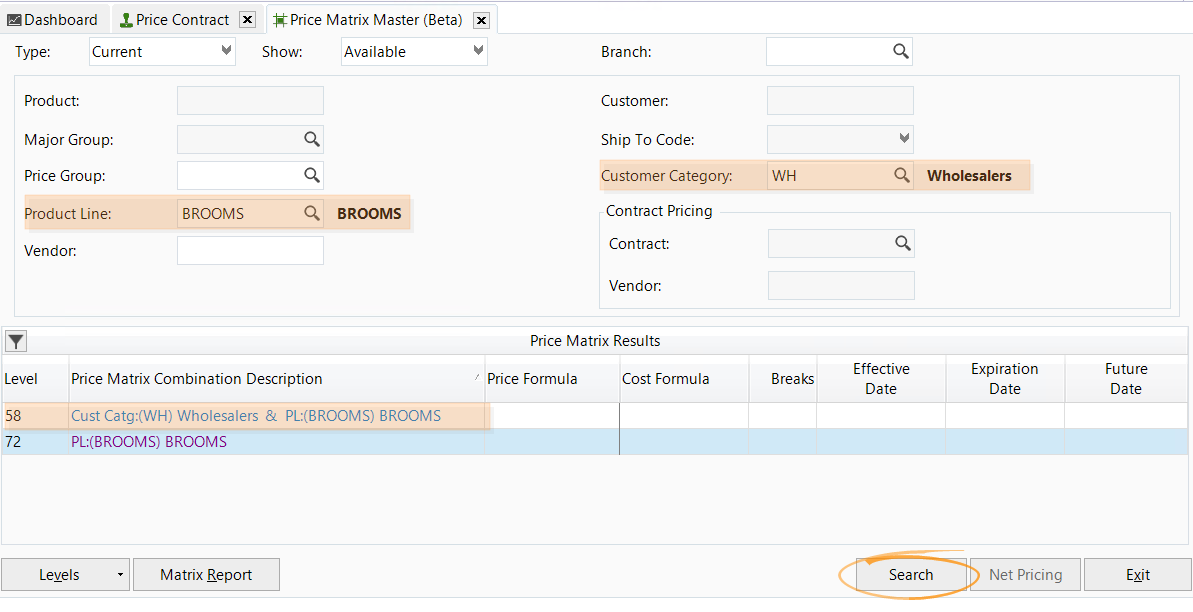Switch to the Price Contract tab
1193x612 pixels.
[x=180, y=19]
